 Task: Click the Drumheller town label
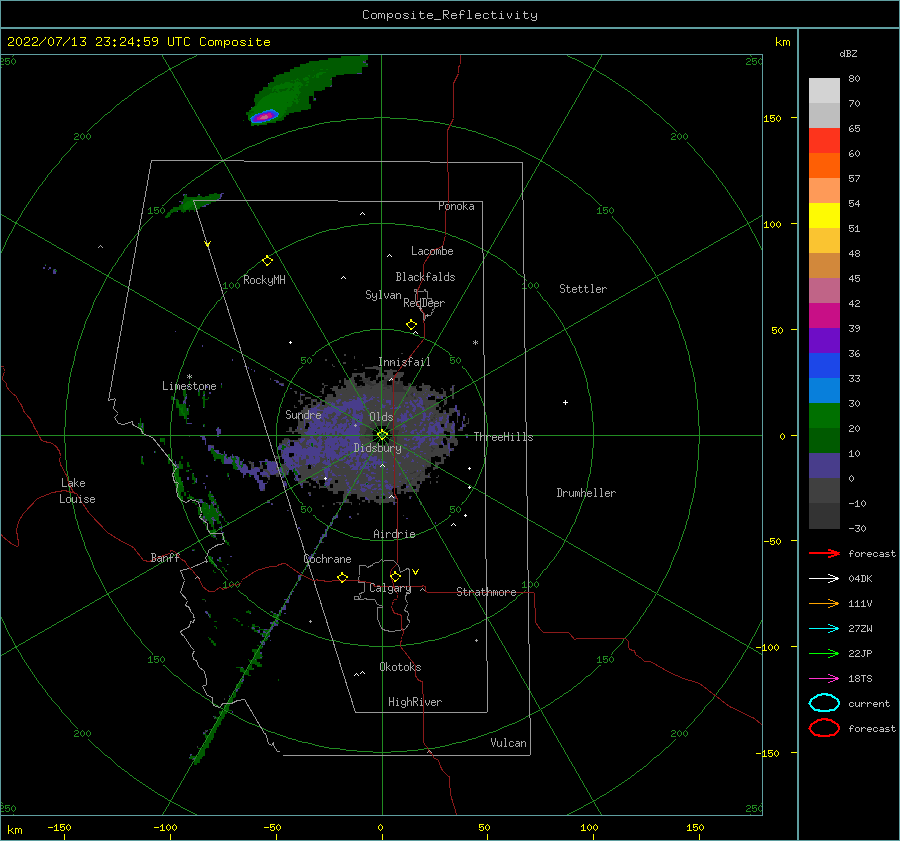(x=586, y=493)
